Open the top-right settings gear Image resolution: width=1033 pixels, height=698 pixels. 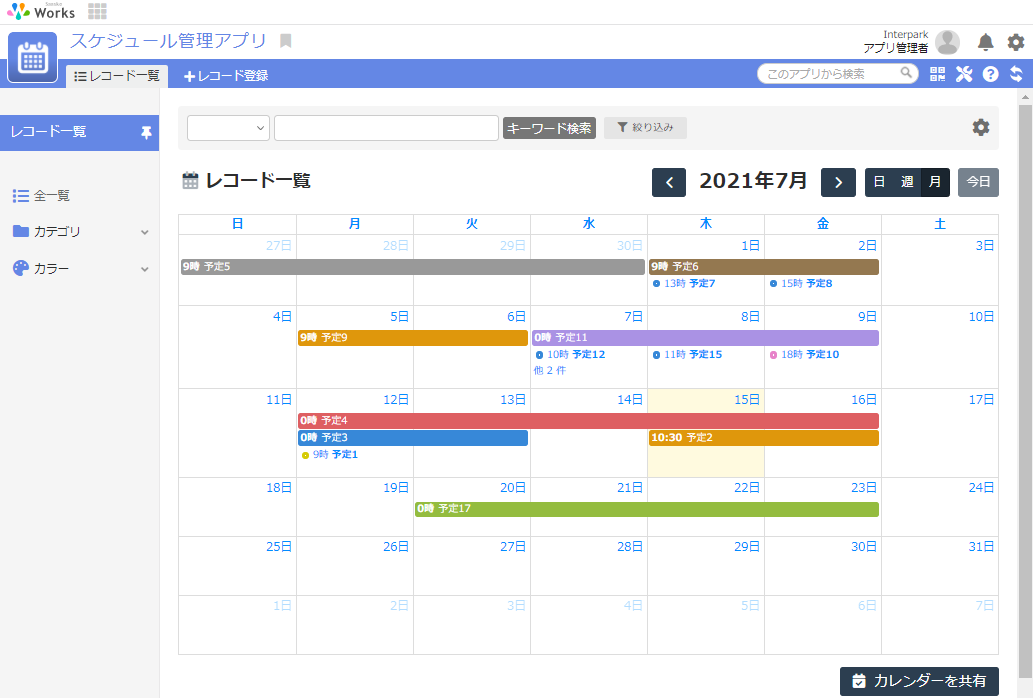click(x=1016, y=42)
